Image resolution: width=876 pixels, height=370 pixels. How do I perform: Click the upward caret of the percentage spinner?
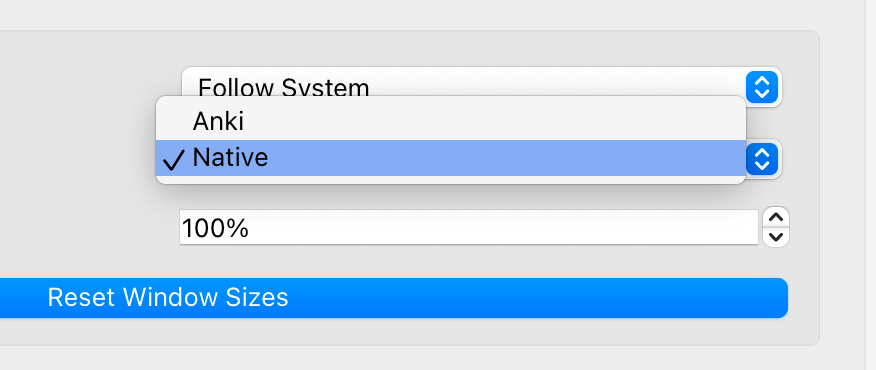tap(775, 217)
